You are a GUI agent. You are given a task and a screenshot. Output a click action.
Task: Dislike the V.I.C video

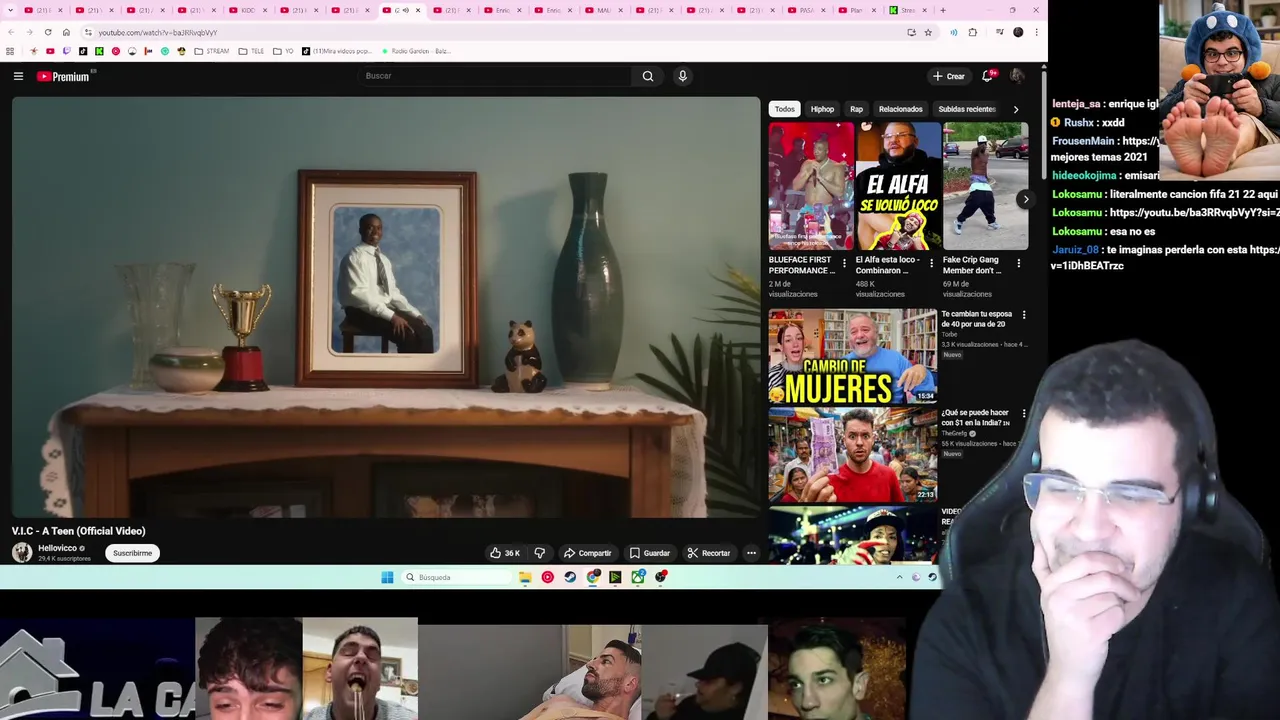click(540, 553)
